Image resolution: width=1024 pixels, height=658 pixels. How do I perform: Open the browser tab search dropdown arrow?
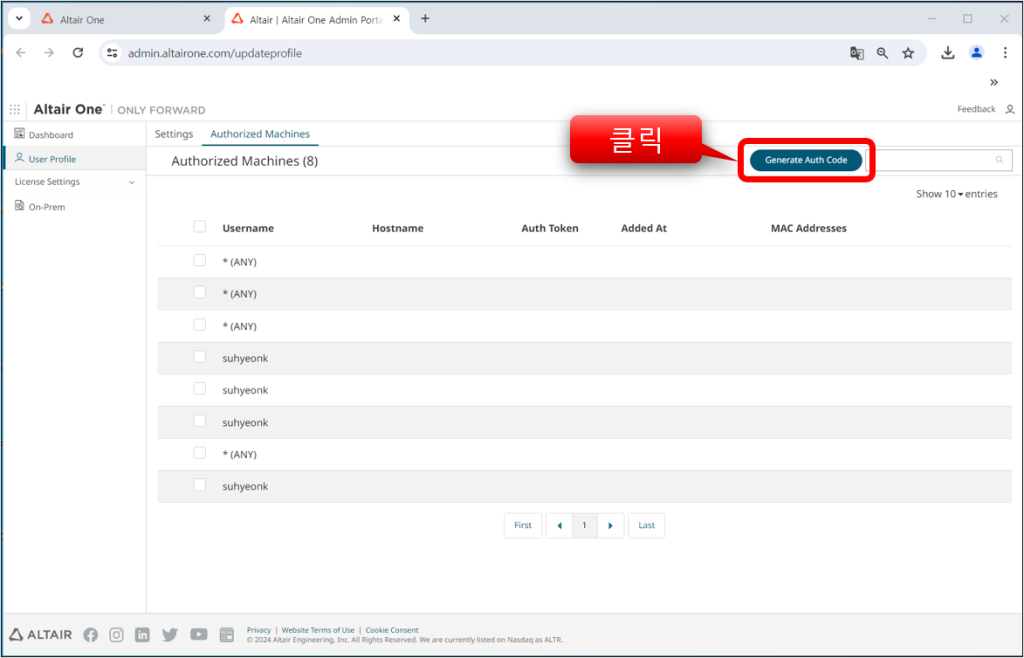point(19,19)
